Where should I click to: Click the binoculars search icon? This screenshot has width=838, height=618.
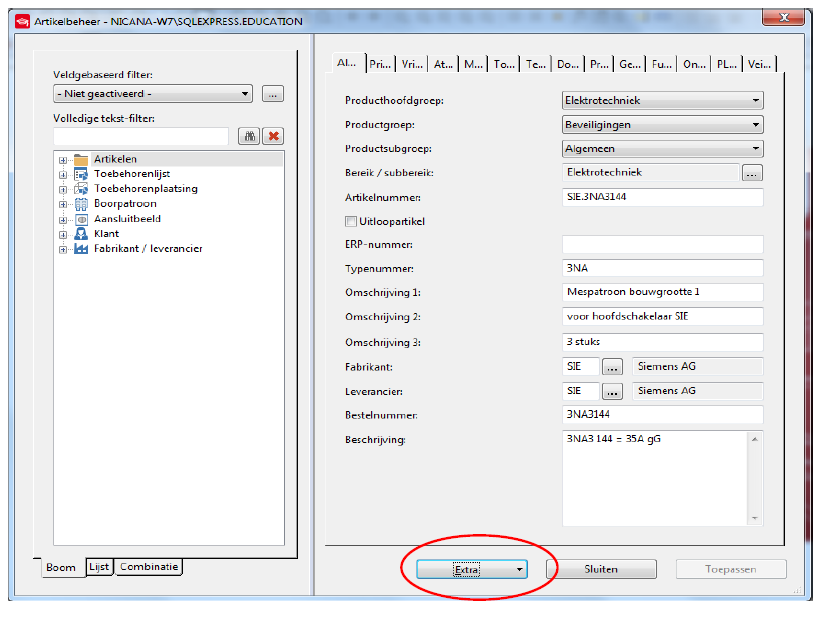pos(249,136)
